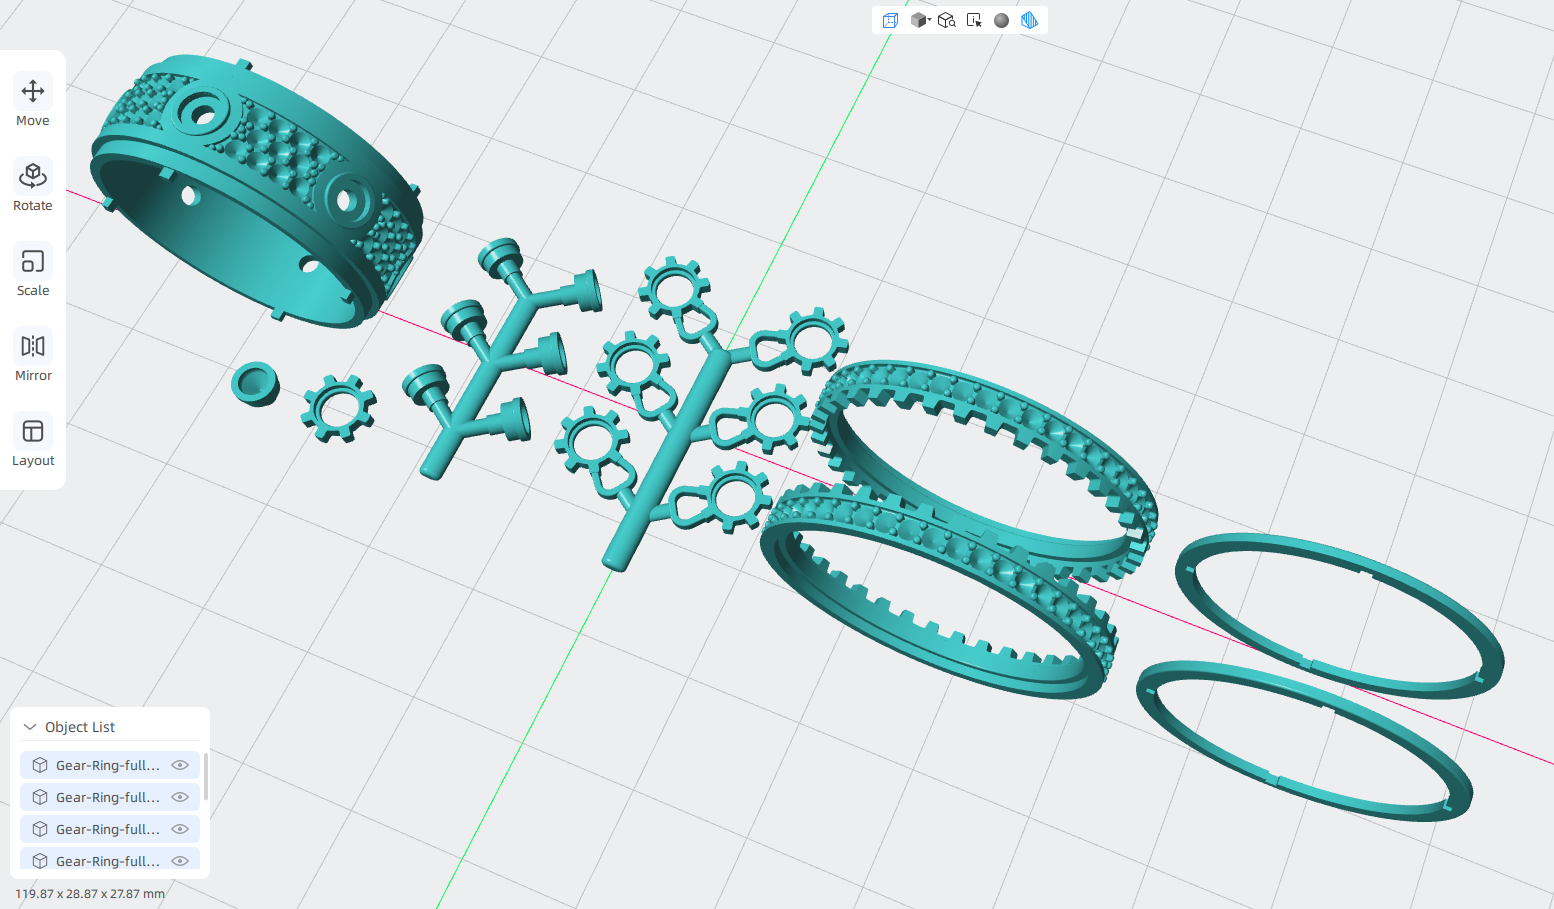Select the Mirror tool
The width and height of the screenshot is (1554, 909).
pos(33,357)
